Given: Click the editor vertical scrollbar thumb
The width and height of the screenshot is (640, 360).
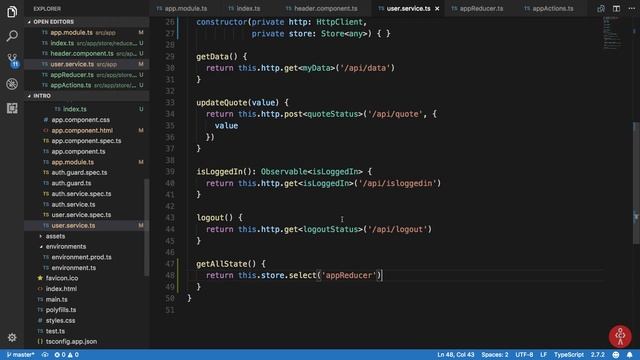Looking at the screenshot, I should click(636, 183).
